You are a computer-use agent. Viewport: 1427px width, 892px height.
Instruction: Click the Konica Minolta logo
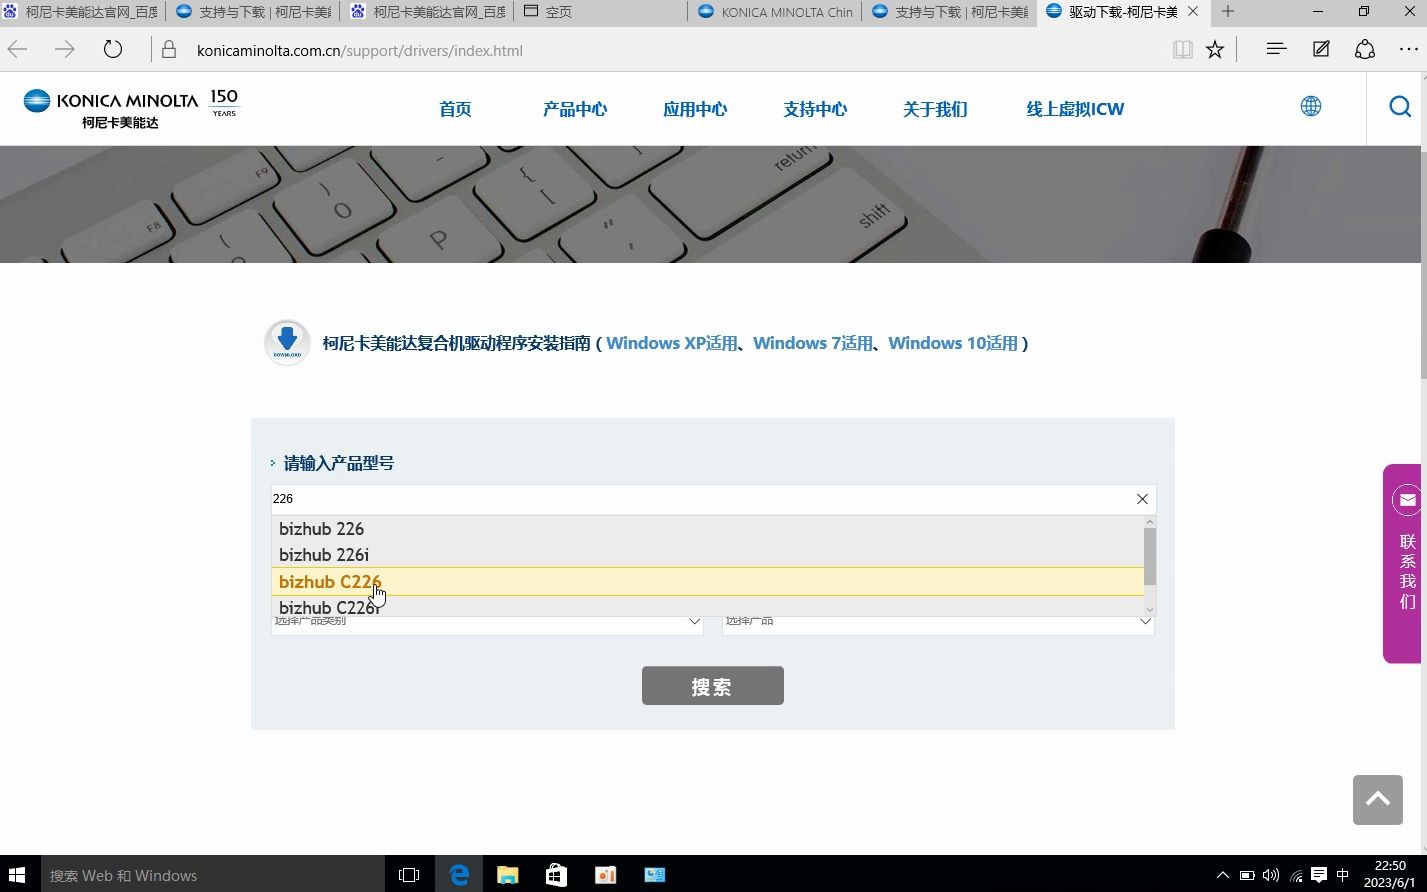click(x=132, y=108)
